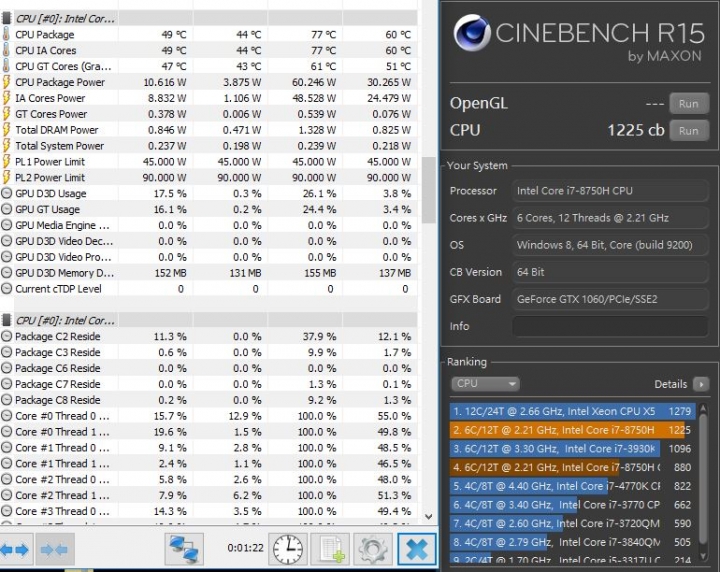Image resolution: width=720 pixels, height=572 pixels.
Task: Click the CPU GT Cores thermometer icon
Action: tap(6, 66)
